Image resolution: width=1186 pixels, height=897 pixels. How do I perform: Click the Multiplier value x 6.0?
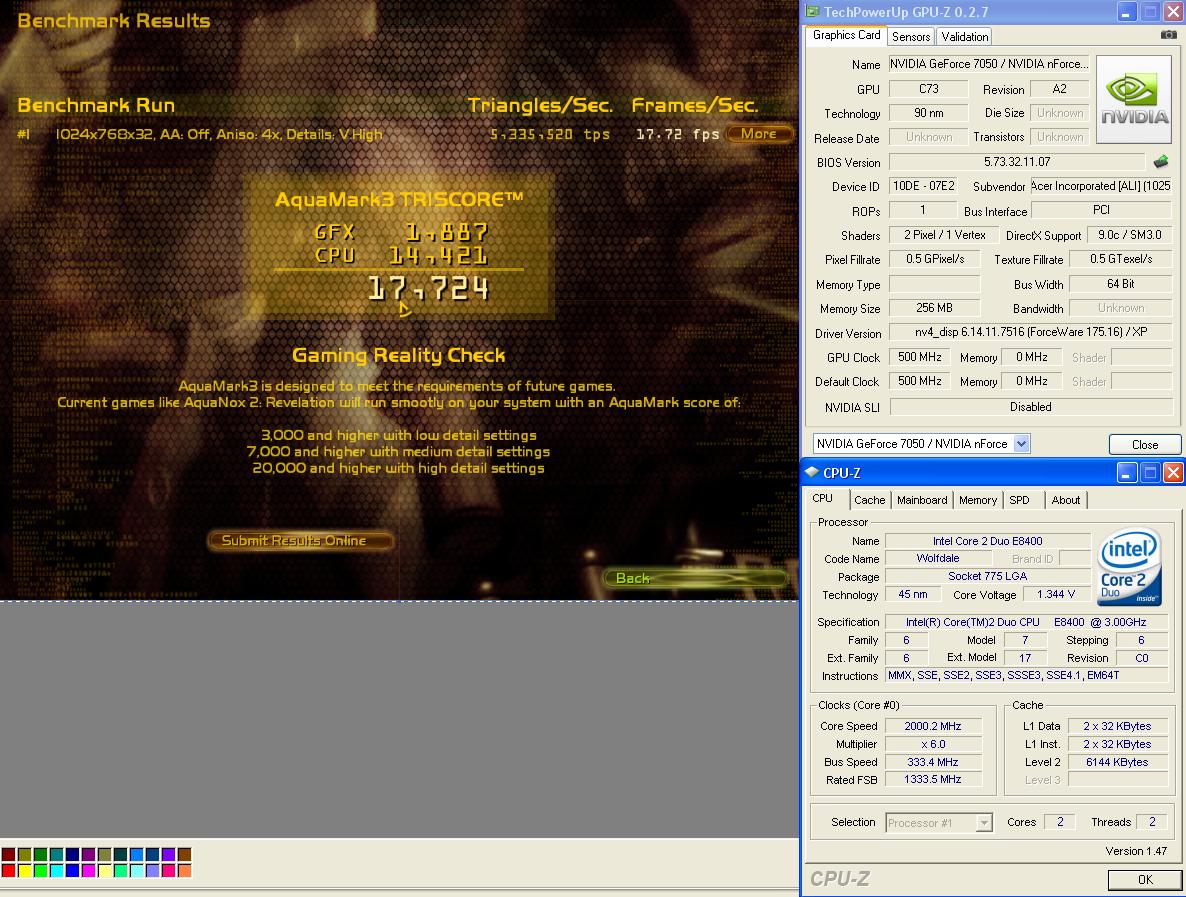pyautogui.click(x=933, y=744)
